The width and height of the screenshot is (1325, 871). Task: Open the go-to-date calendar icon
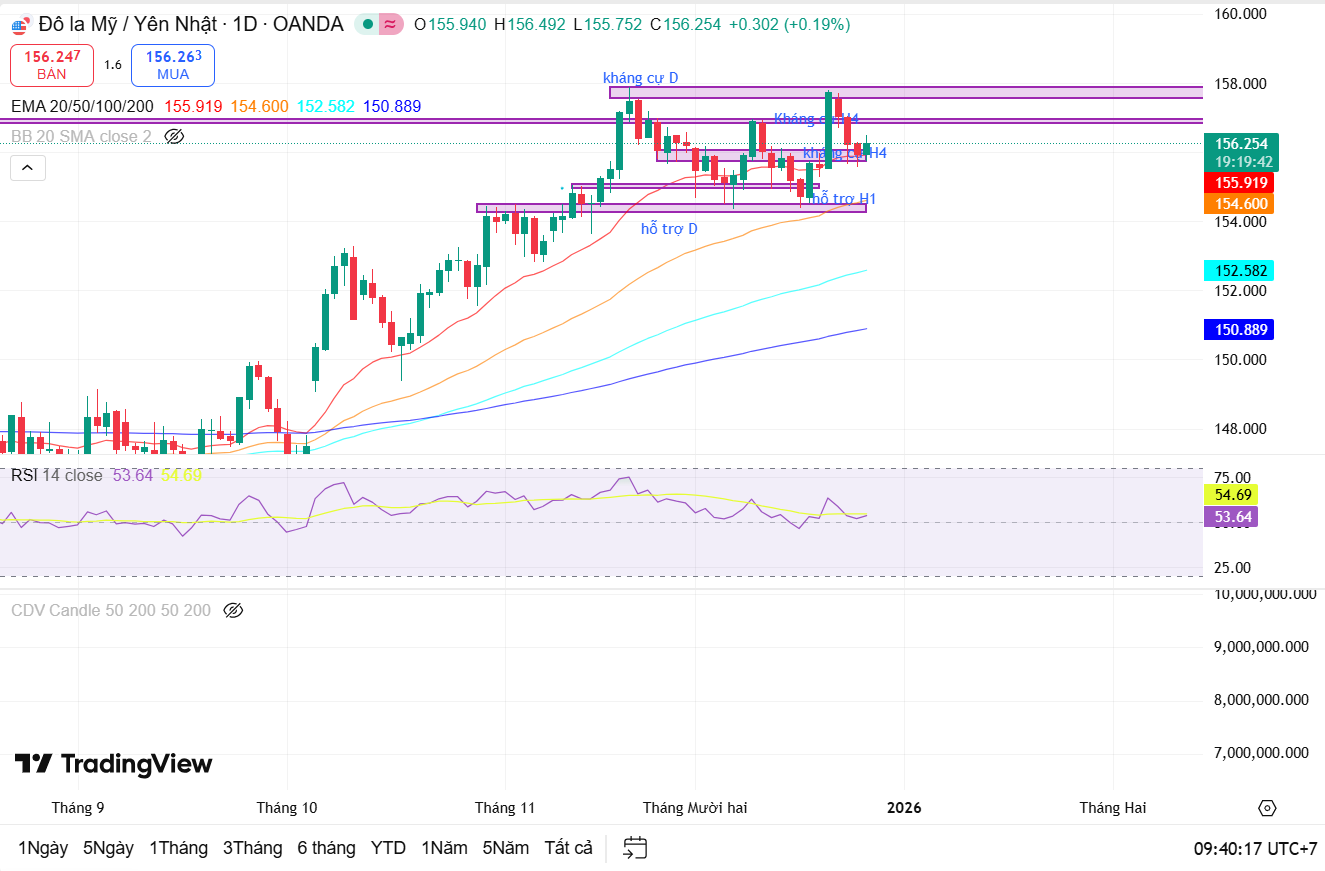click(x=635, y=848)
